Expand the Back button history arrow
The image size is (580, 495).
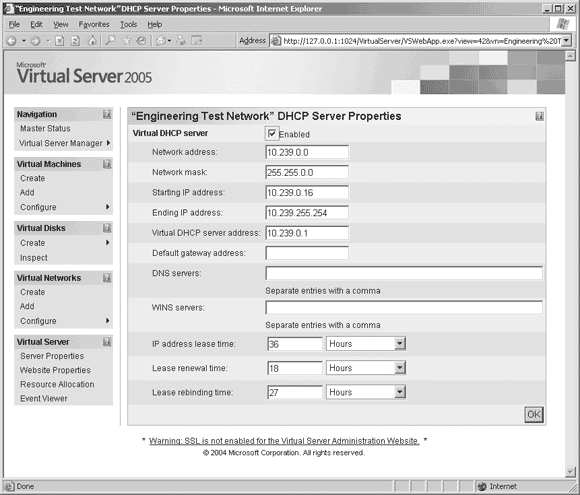[24, 41]
